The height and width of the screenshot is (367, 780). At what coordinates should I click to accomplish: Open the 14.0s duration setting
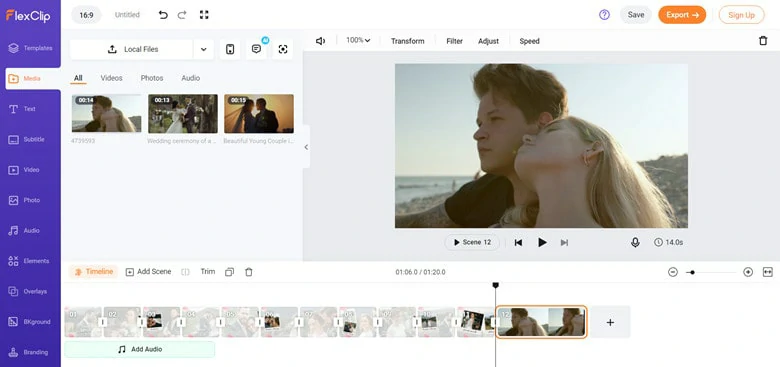pos(669,242)
